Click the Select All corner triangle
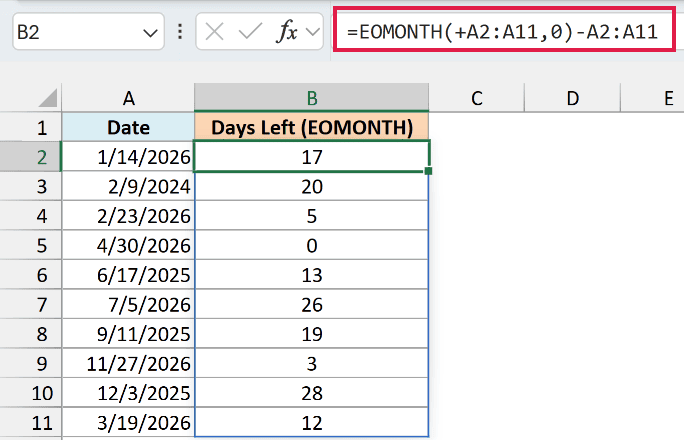 click(48, 98)
